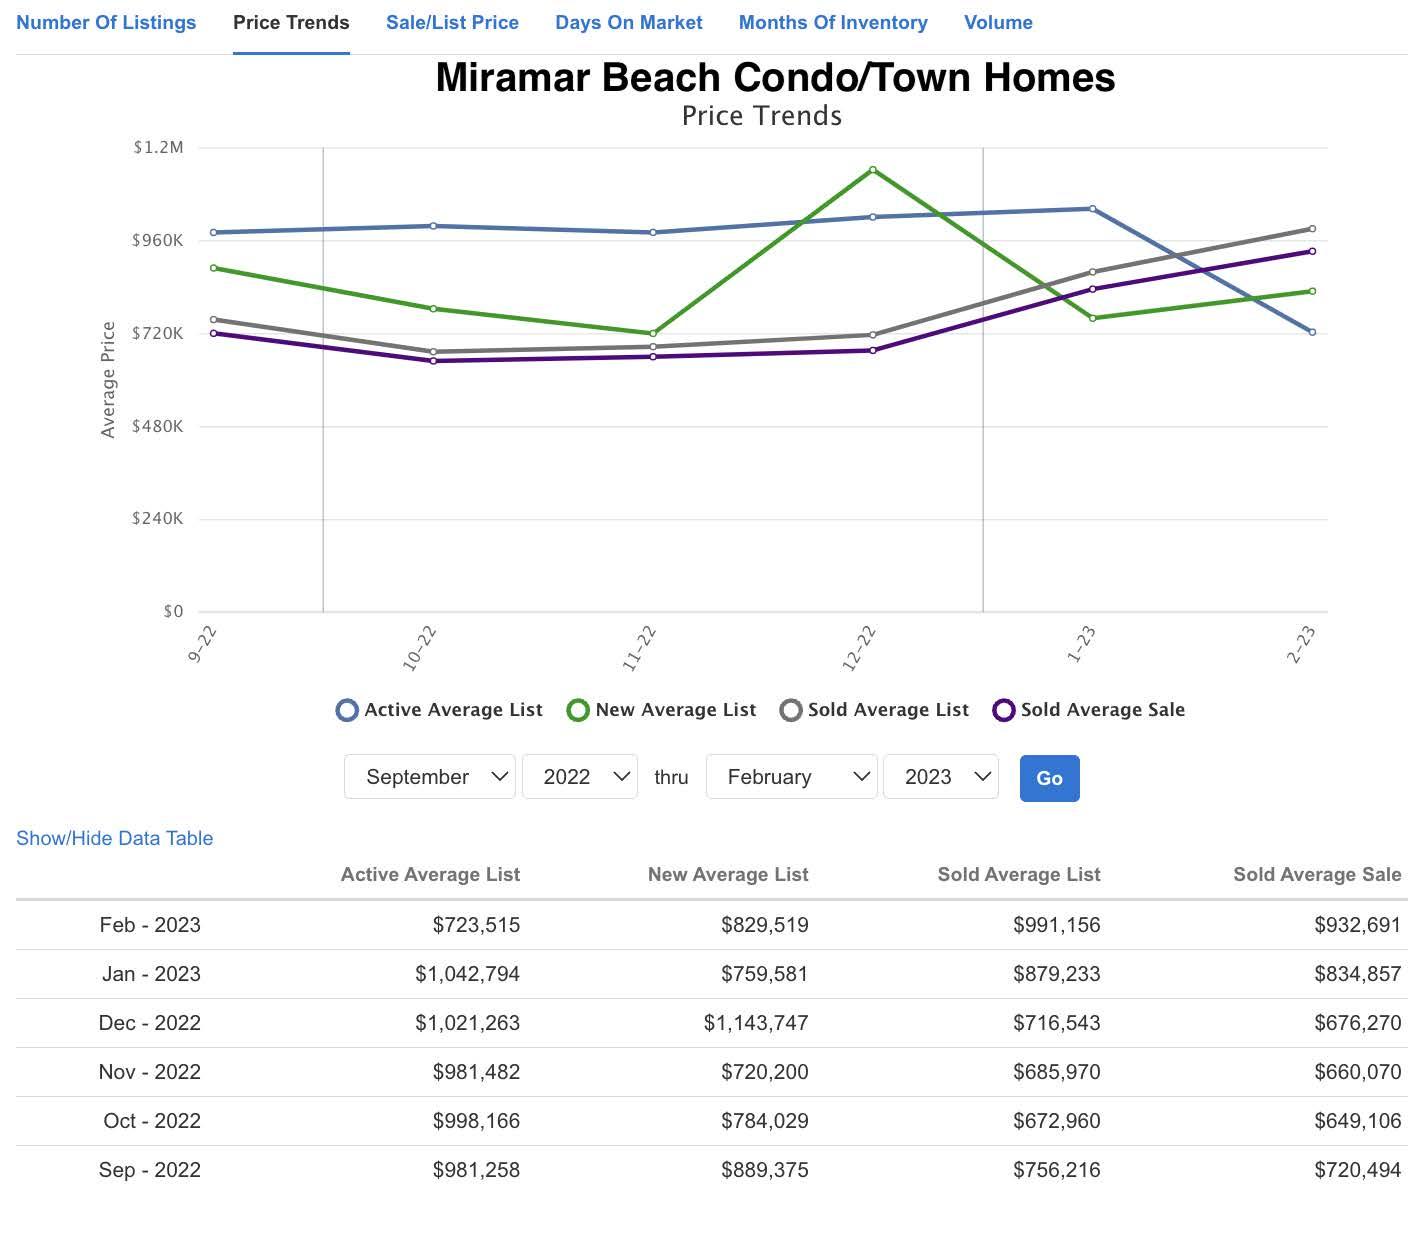1428x1244 pixels.
Task: Open the end month dropdown showing February
Action: pos(792,777)
